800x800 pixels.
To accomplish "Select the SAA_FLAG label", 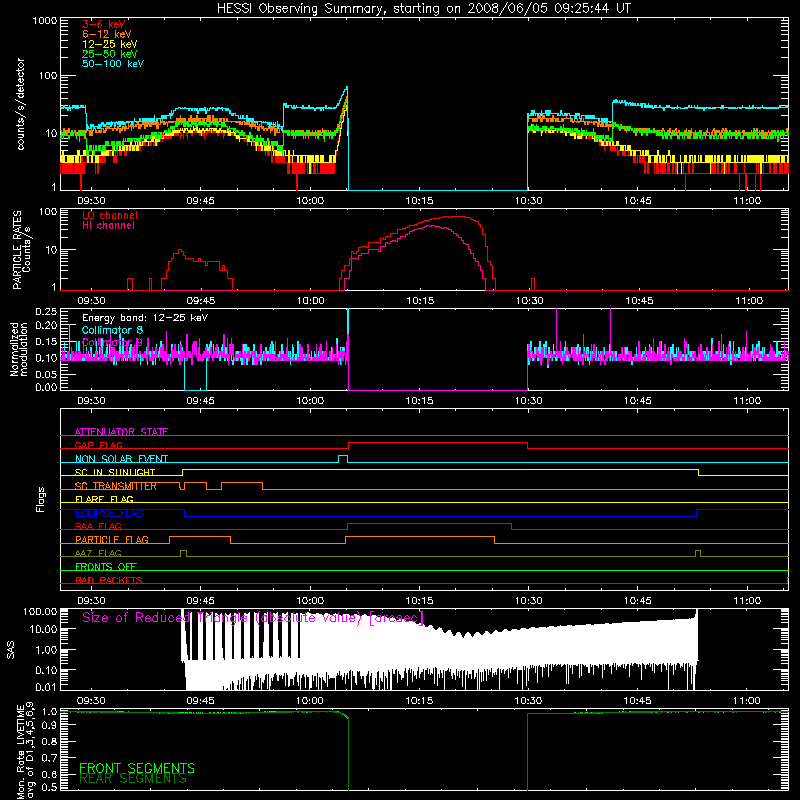I will (98, 526).
